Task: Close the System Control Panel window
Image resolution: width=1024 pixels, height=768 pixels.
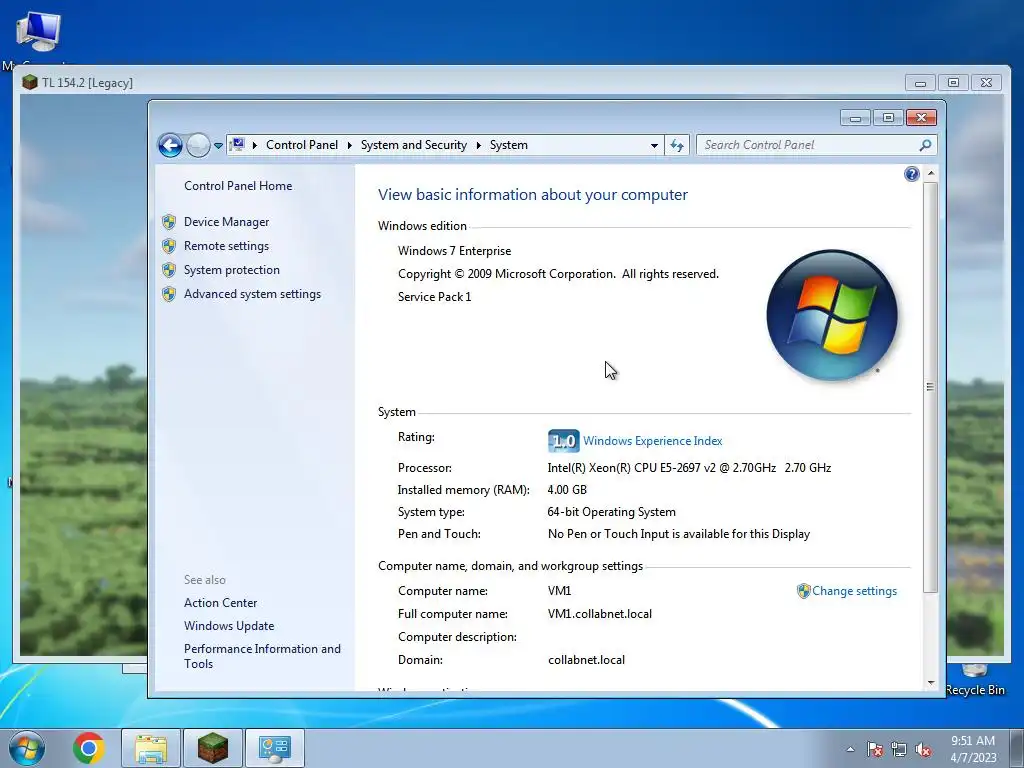Action: pos(921,118)
